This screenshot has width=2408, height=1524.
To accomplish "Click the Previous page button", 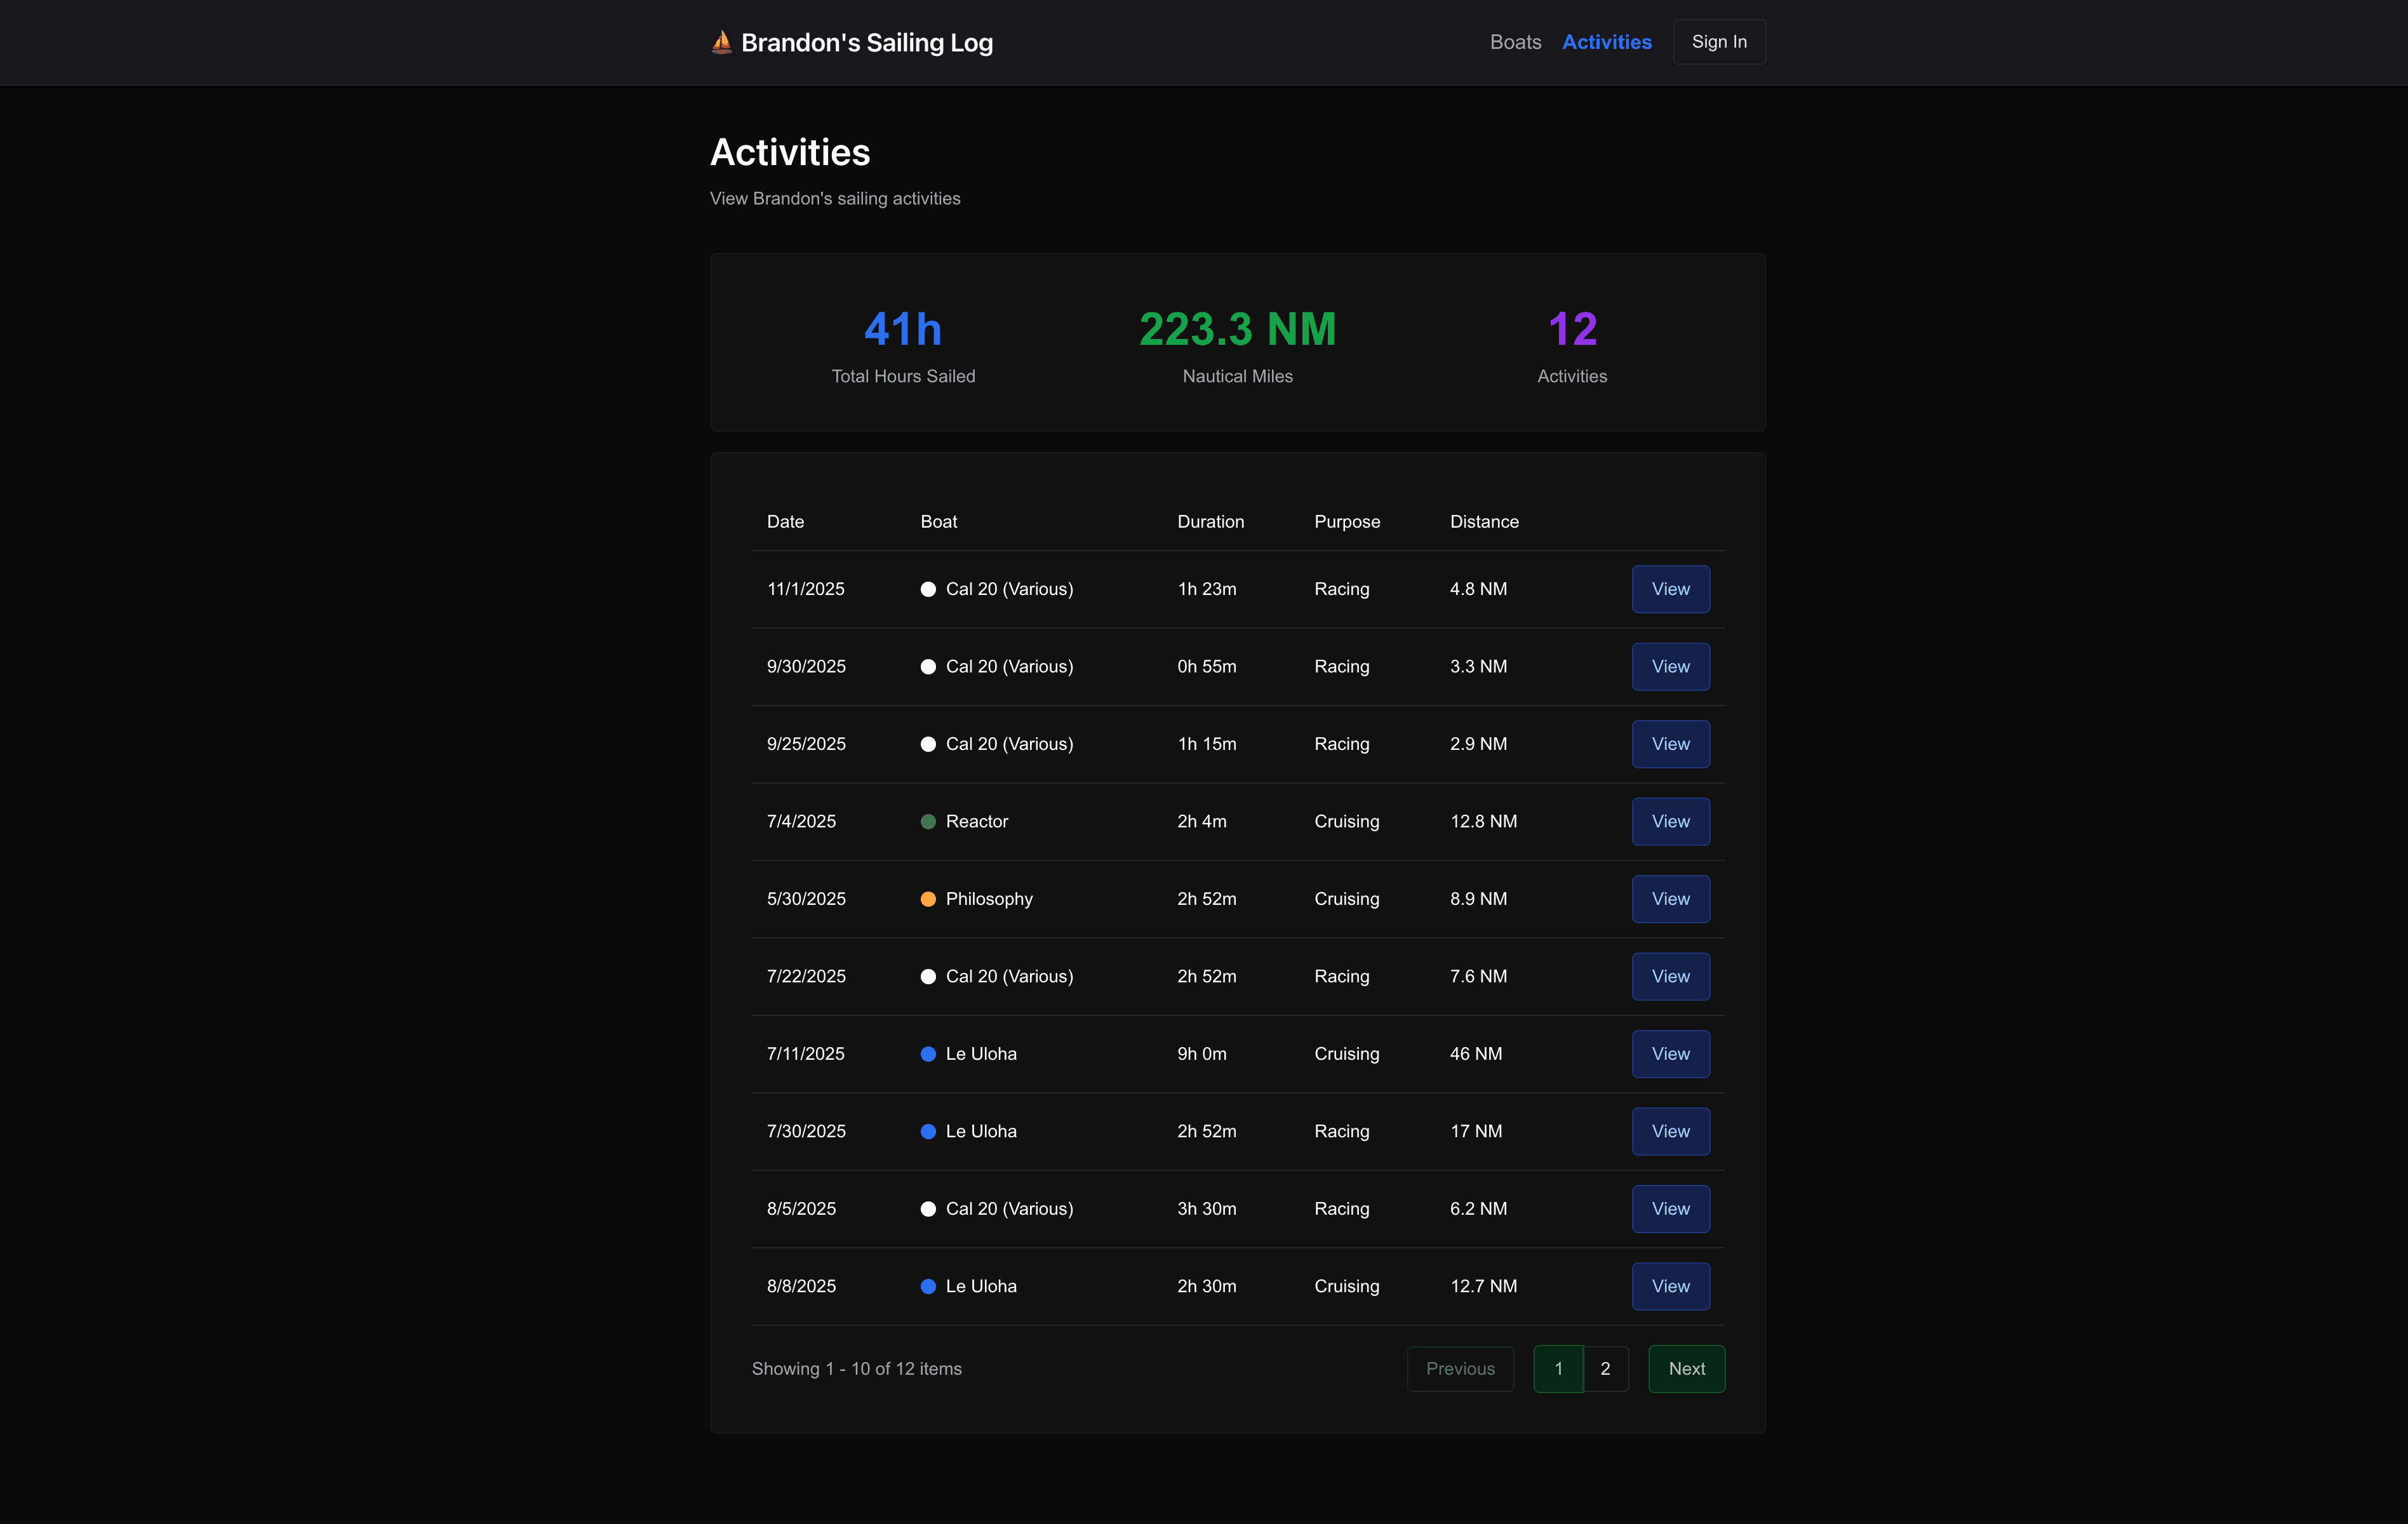I will pyautogui.click(x=1460, y=1369).
